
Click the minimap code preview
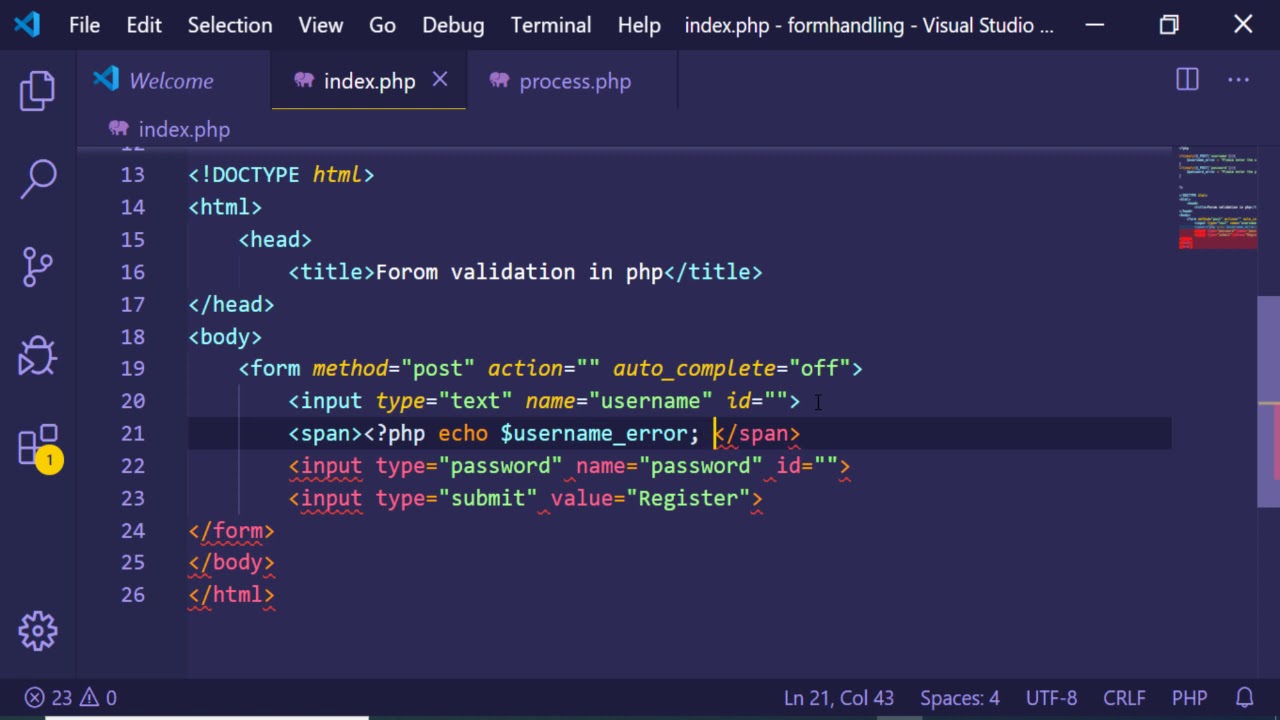tap(1217, 200)
